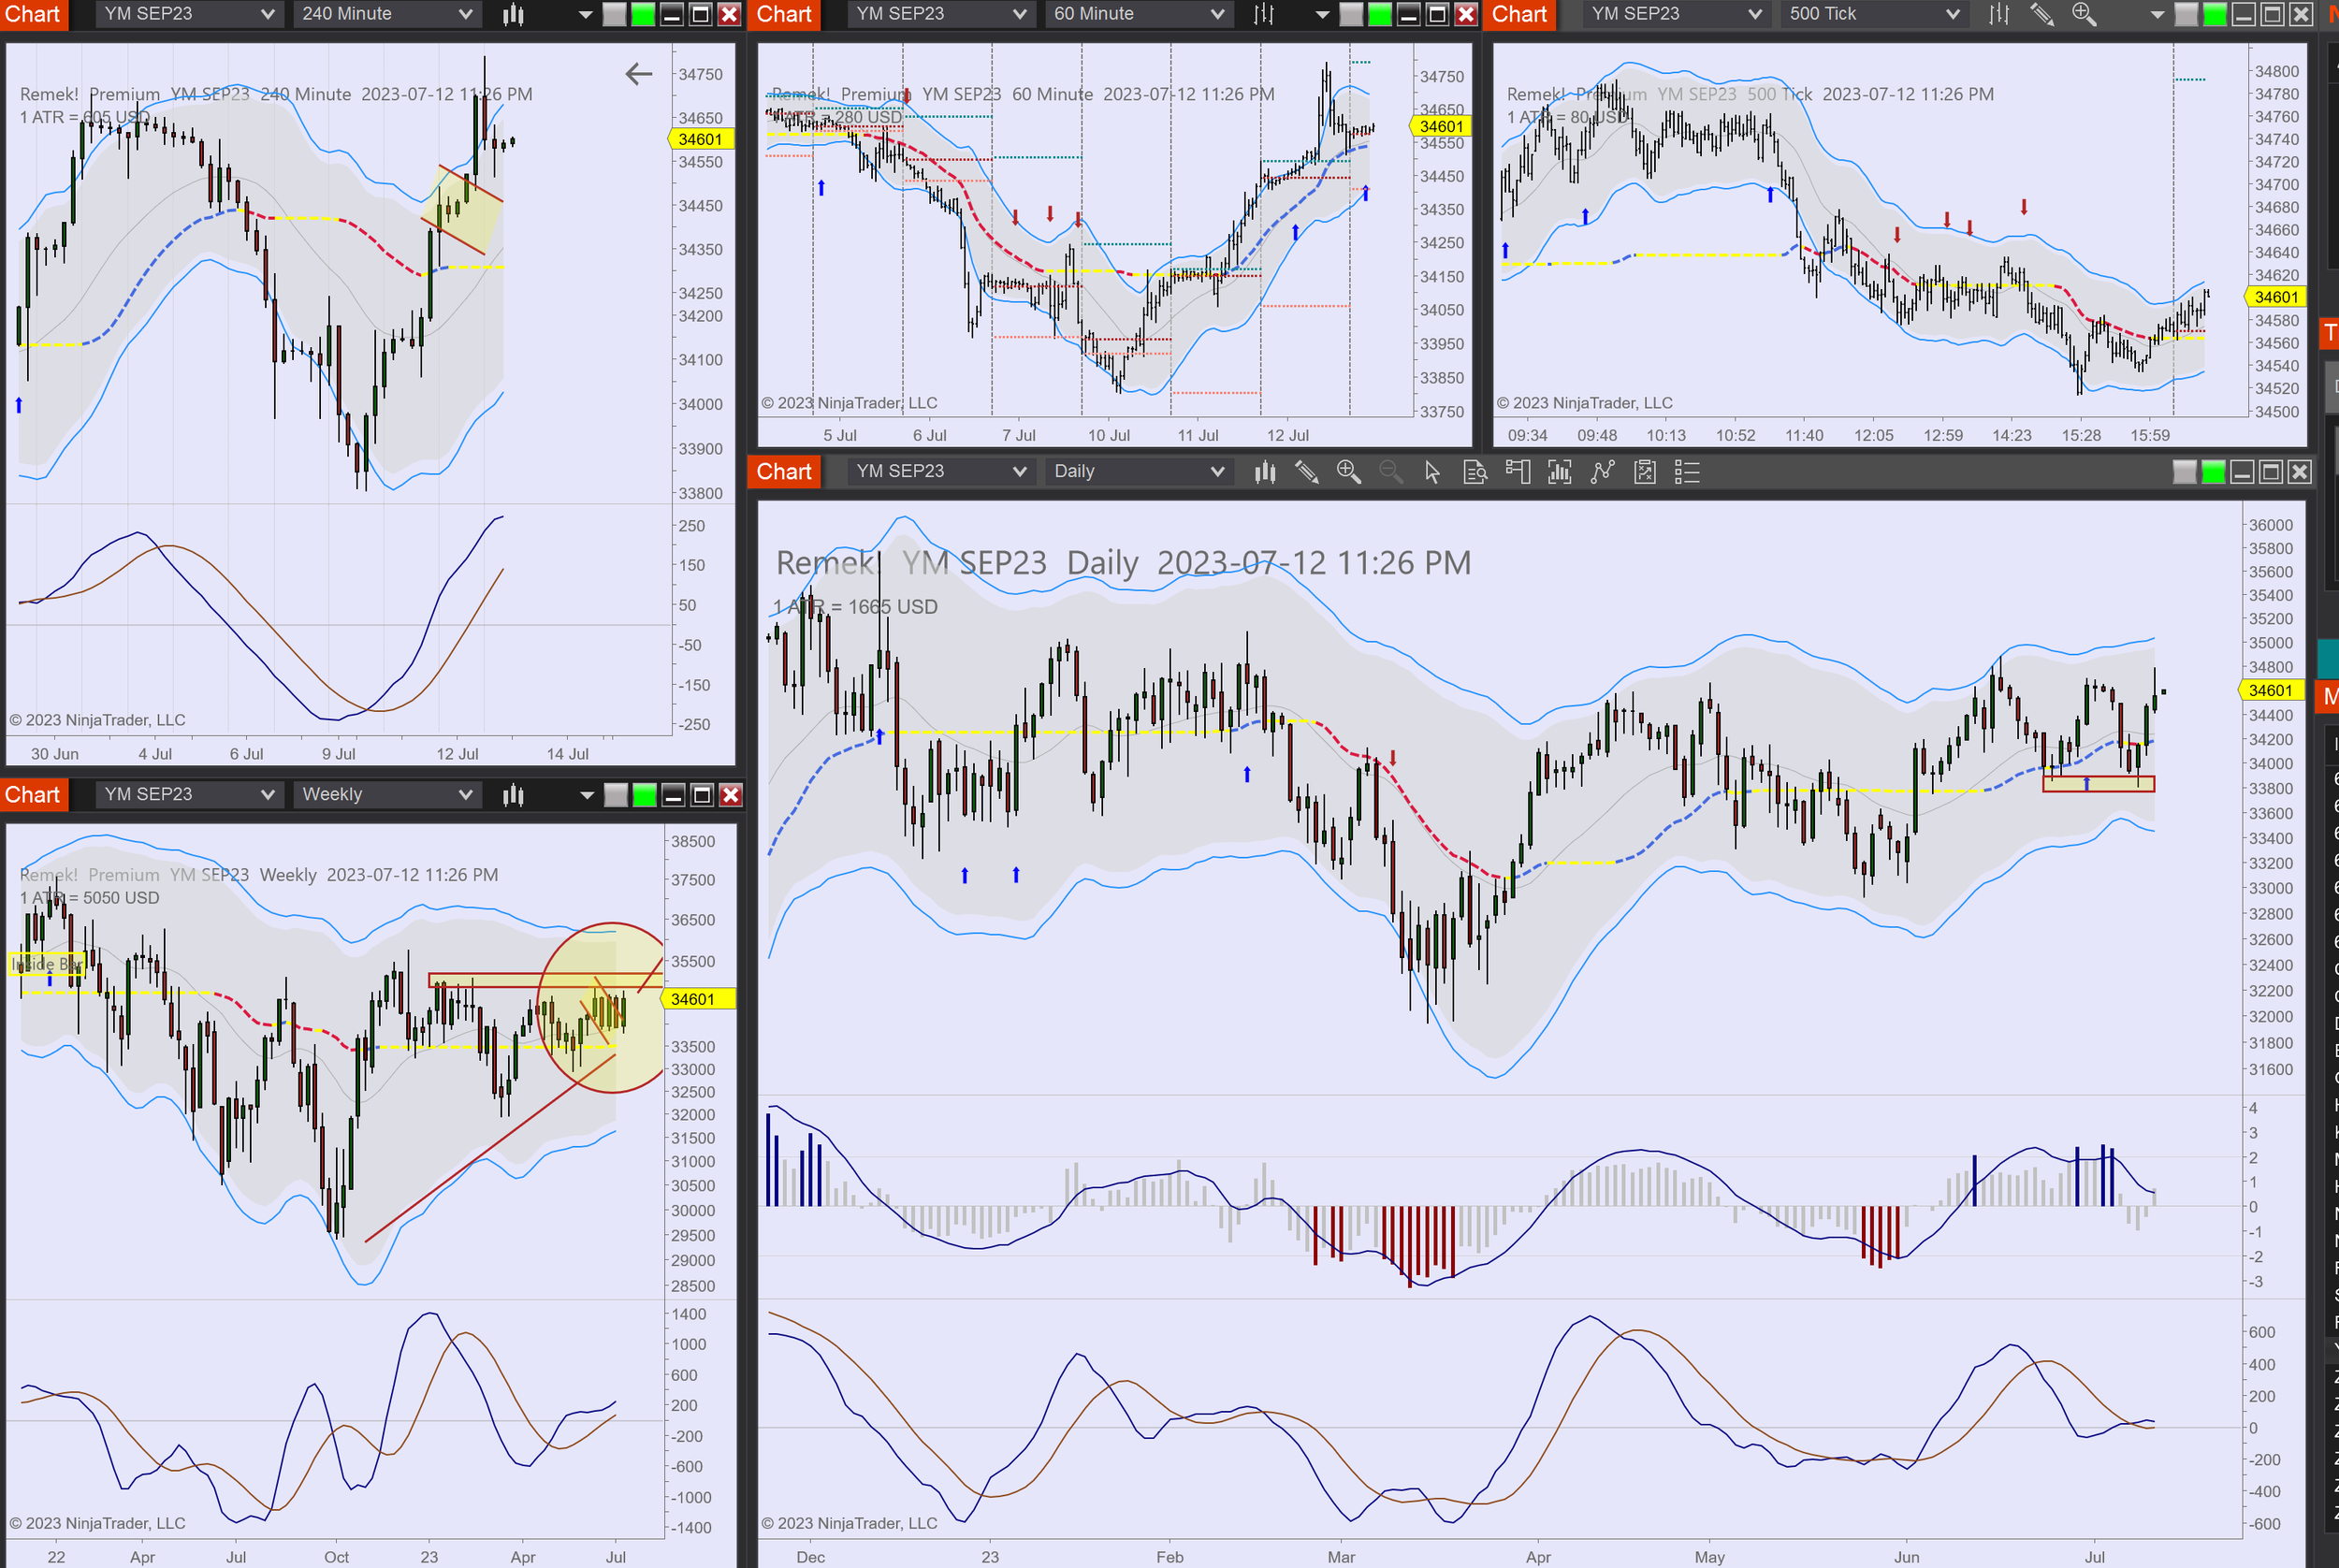The width and height of the screenshot is (2339, 1568).
Task: Open properties list icon in Daily chart
Action: point(1687,472)
